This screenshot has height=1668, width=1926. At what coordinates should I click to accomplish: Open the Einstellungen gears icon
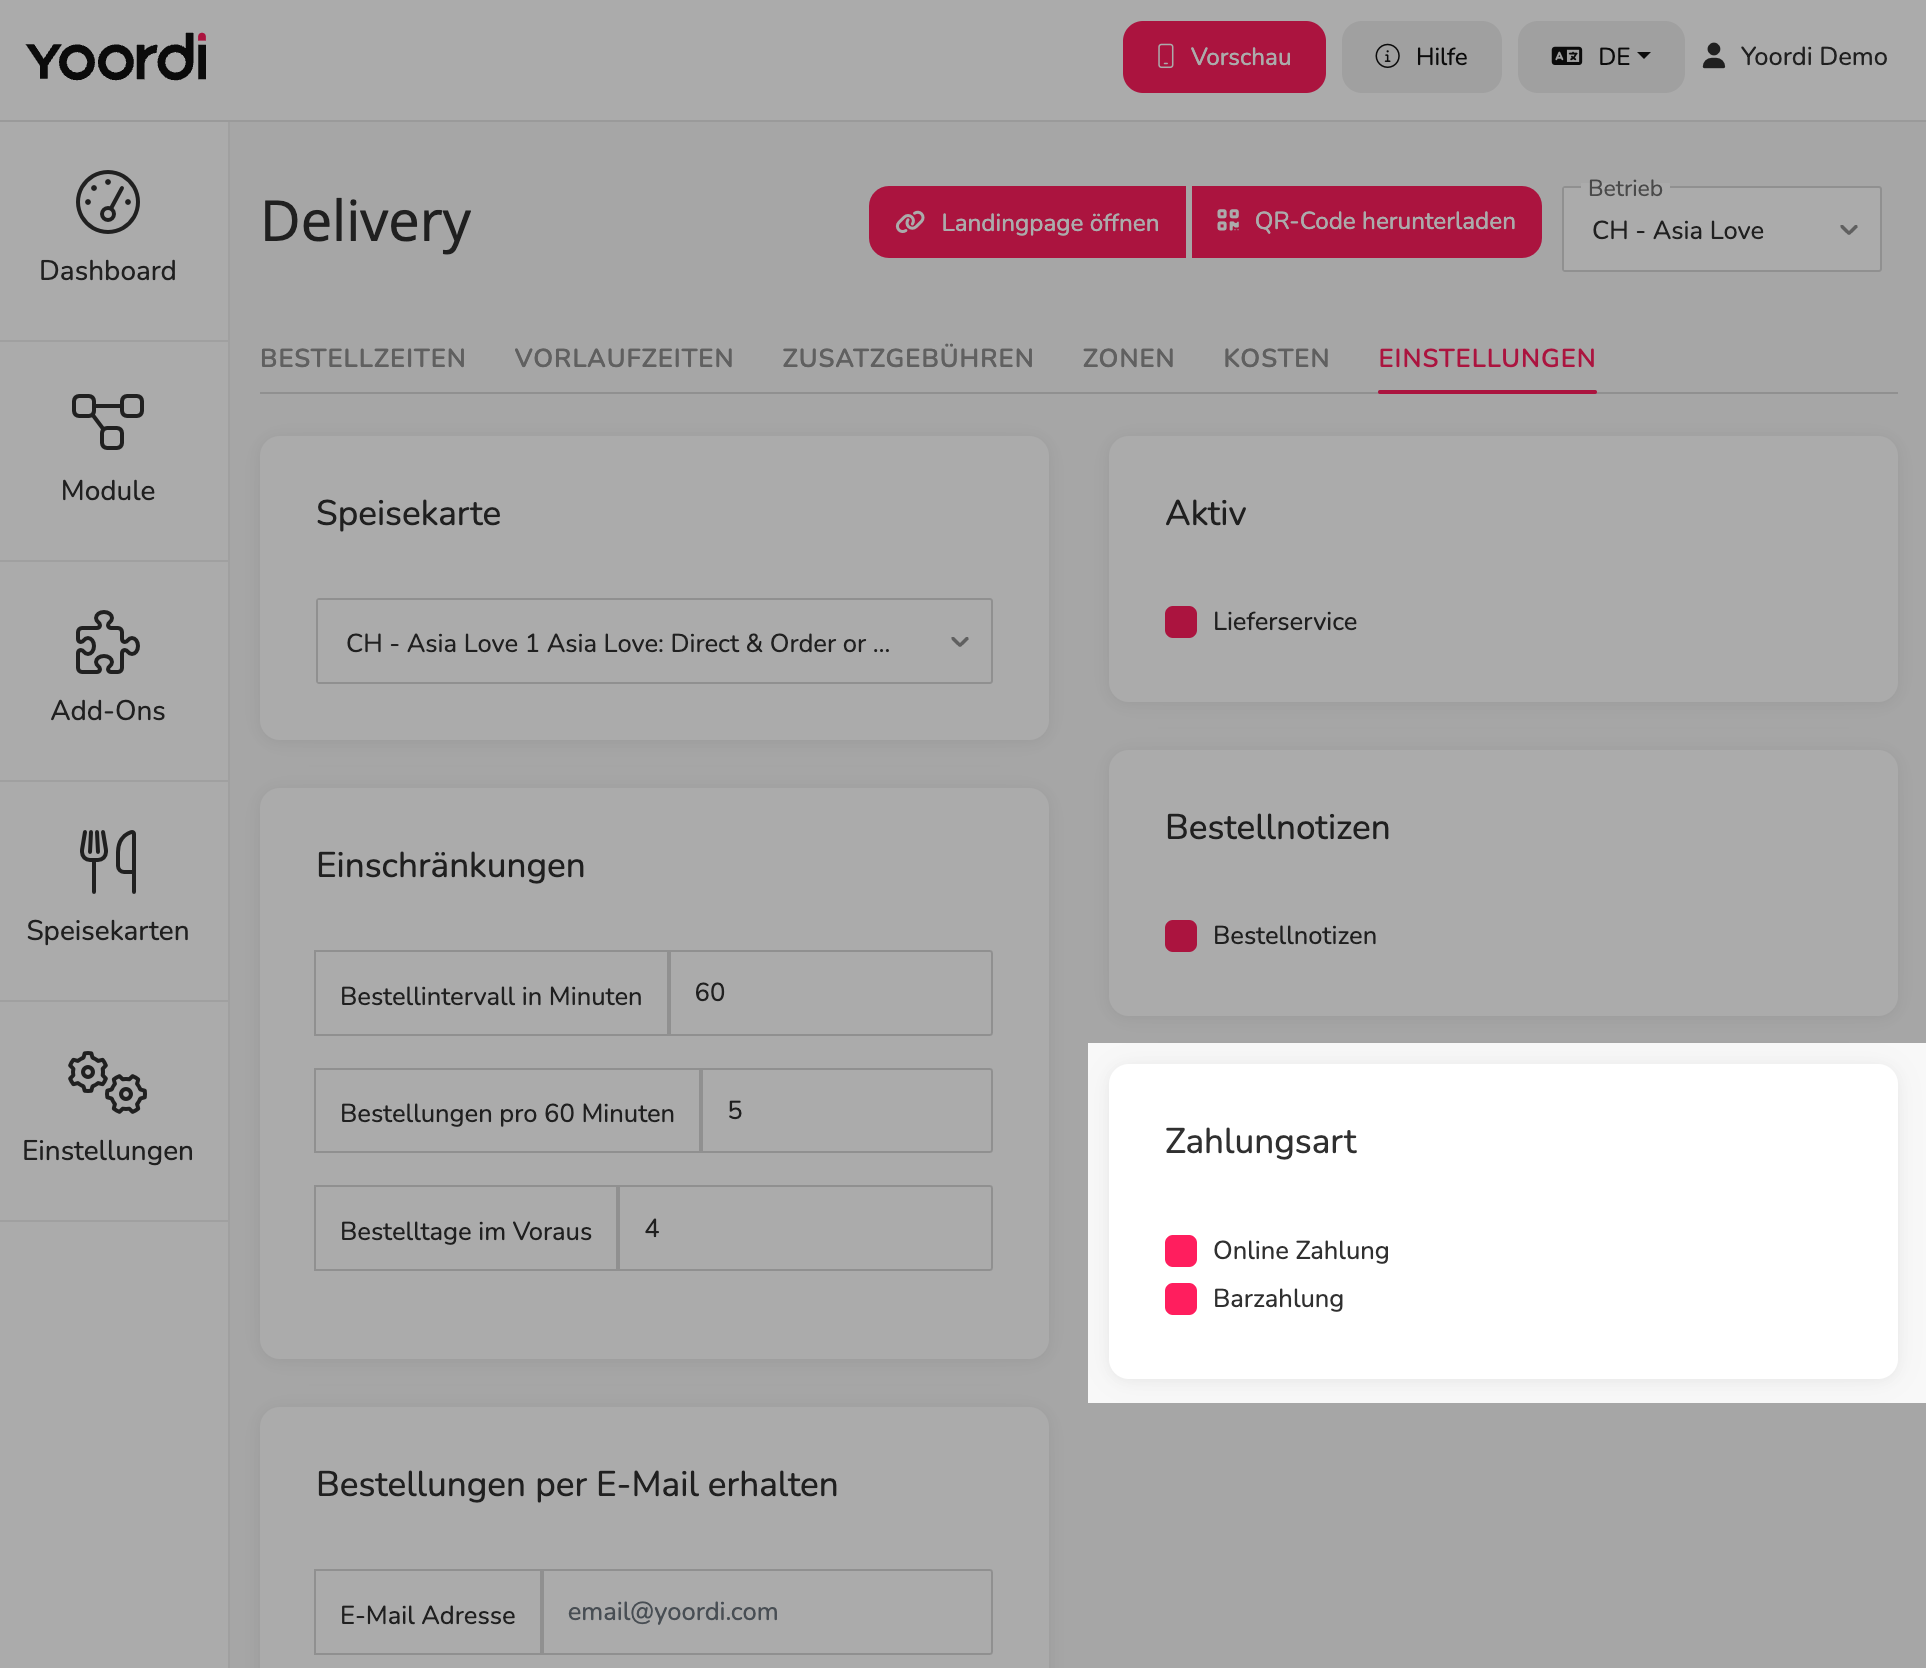coord(108,1082)
